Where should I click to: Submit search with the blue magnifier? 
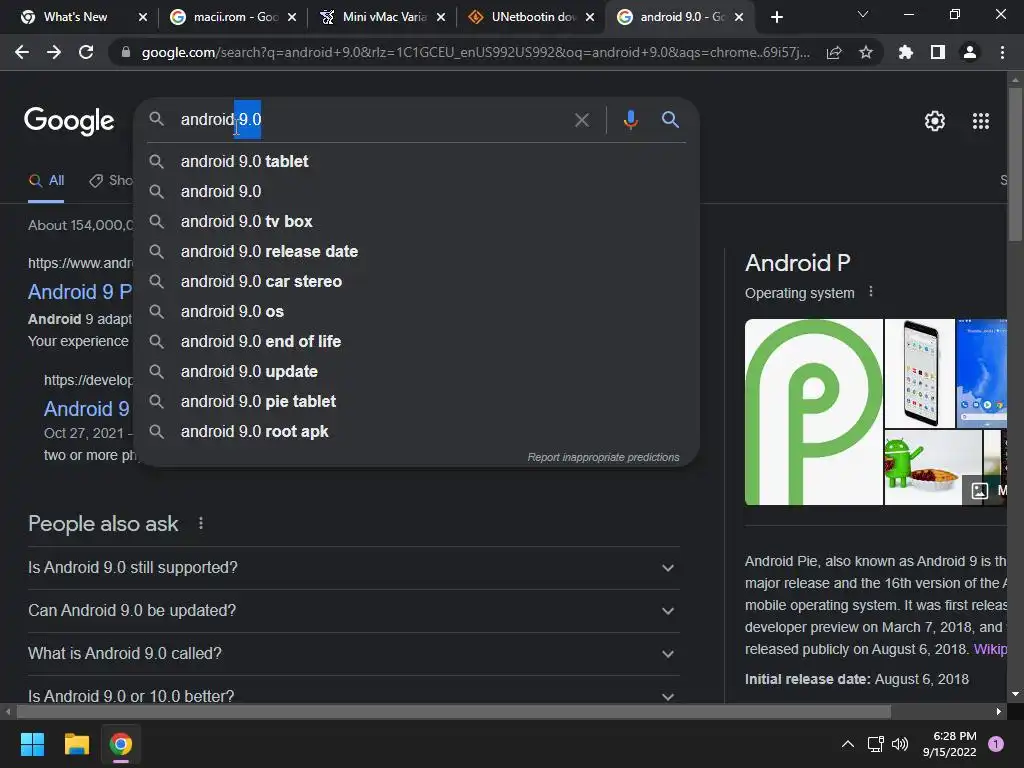pyautogui.click(x=670, y=120)
